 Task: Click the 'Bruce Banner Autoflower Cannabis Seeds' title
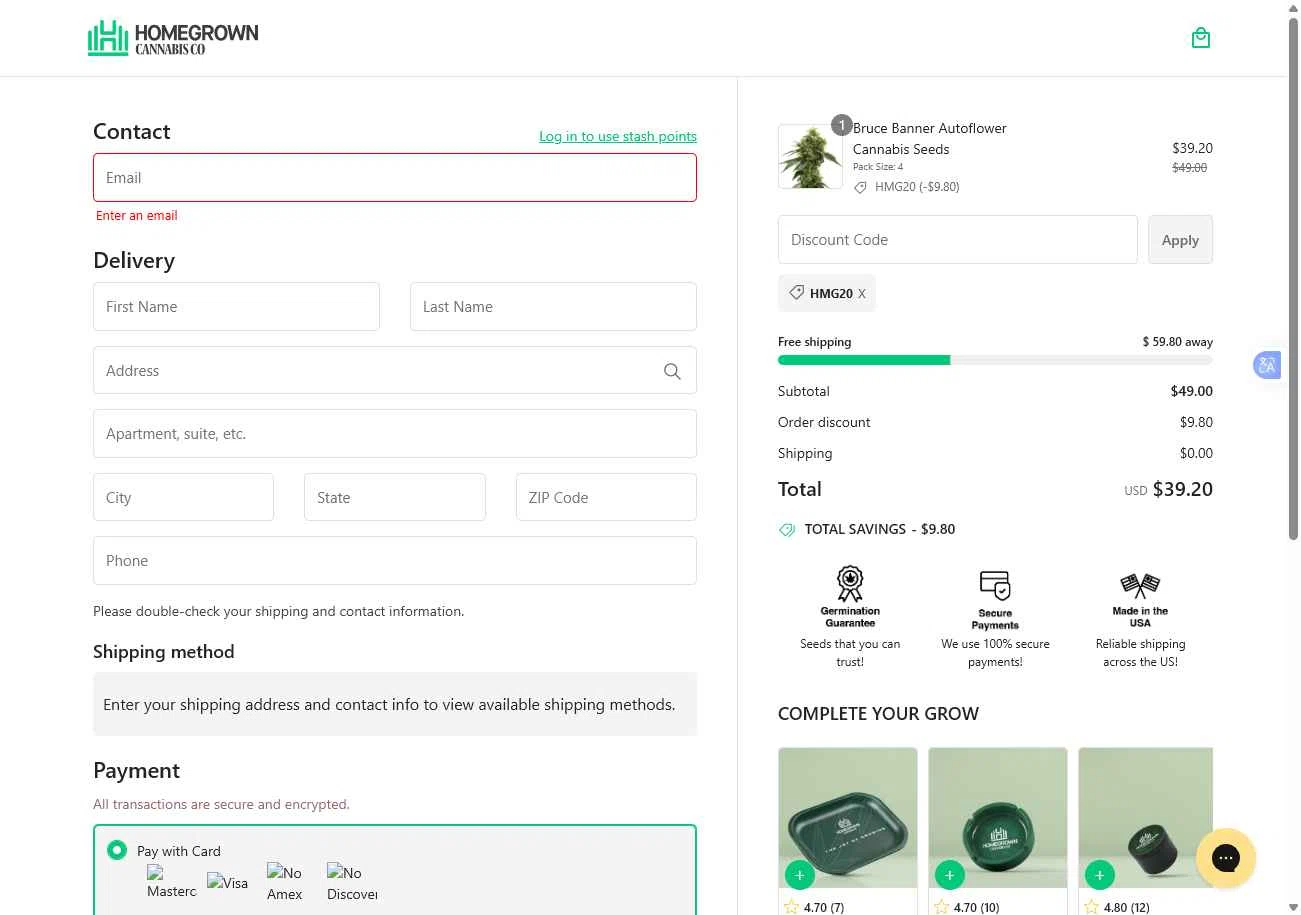[x=930, y=139]
